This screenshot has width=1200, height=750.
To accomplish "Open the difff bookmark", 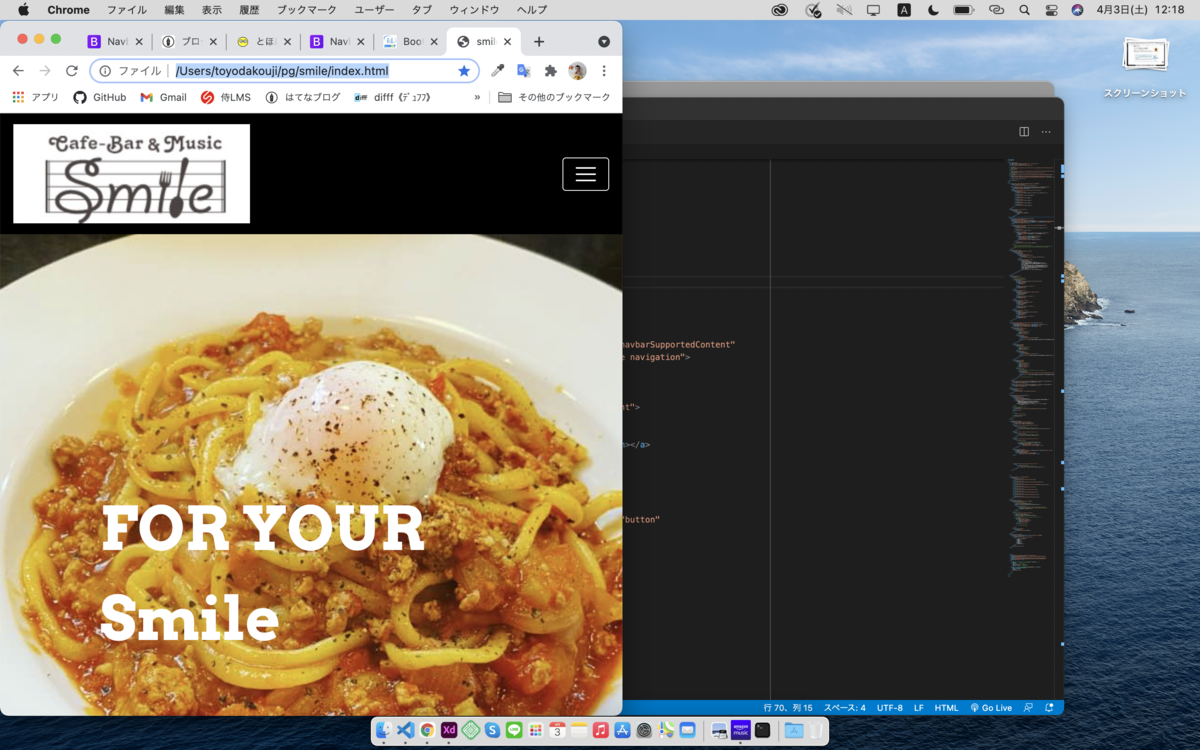I will tap(393, 97).
